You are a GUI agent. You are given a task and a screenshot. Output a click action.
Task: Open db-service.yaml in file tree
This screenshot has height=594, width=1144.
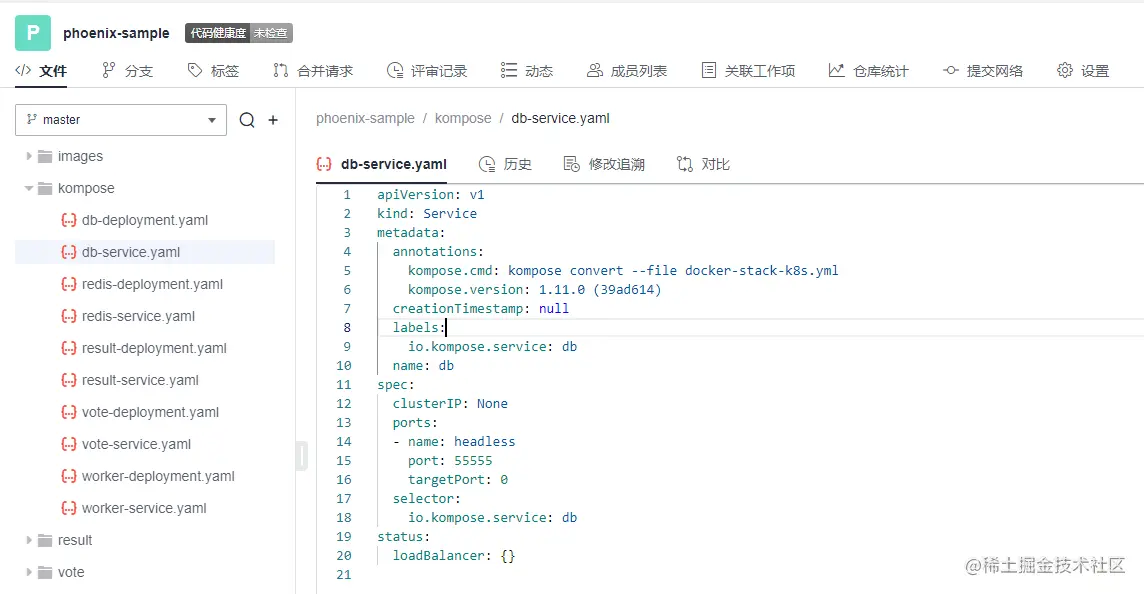(145, 252)
